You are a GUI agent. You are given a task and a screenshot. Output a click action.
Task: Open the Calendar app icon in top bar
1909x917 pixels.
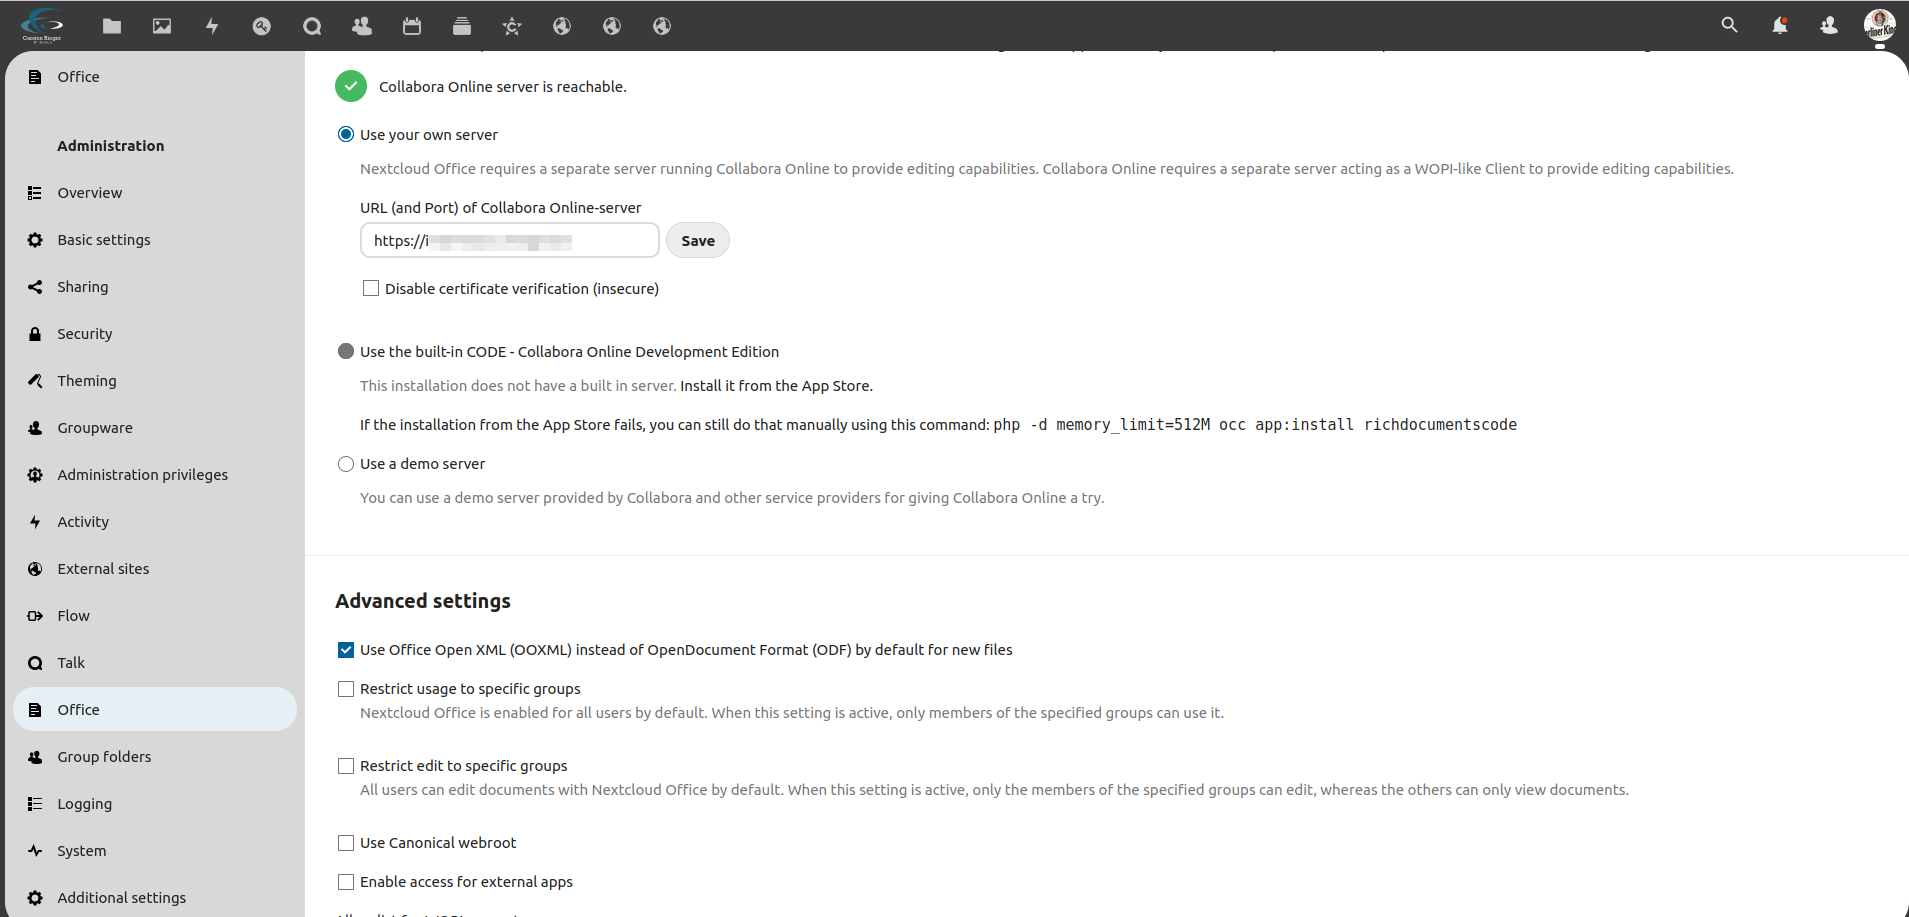[x=412, y=26]
